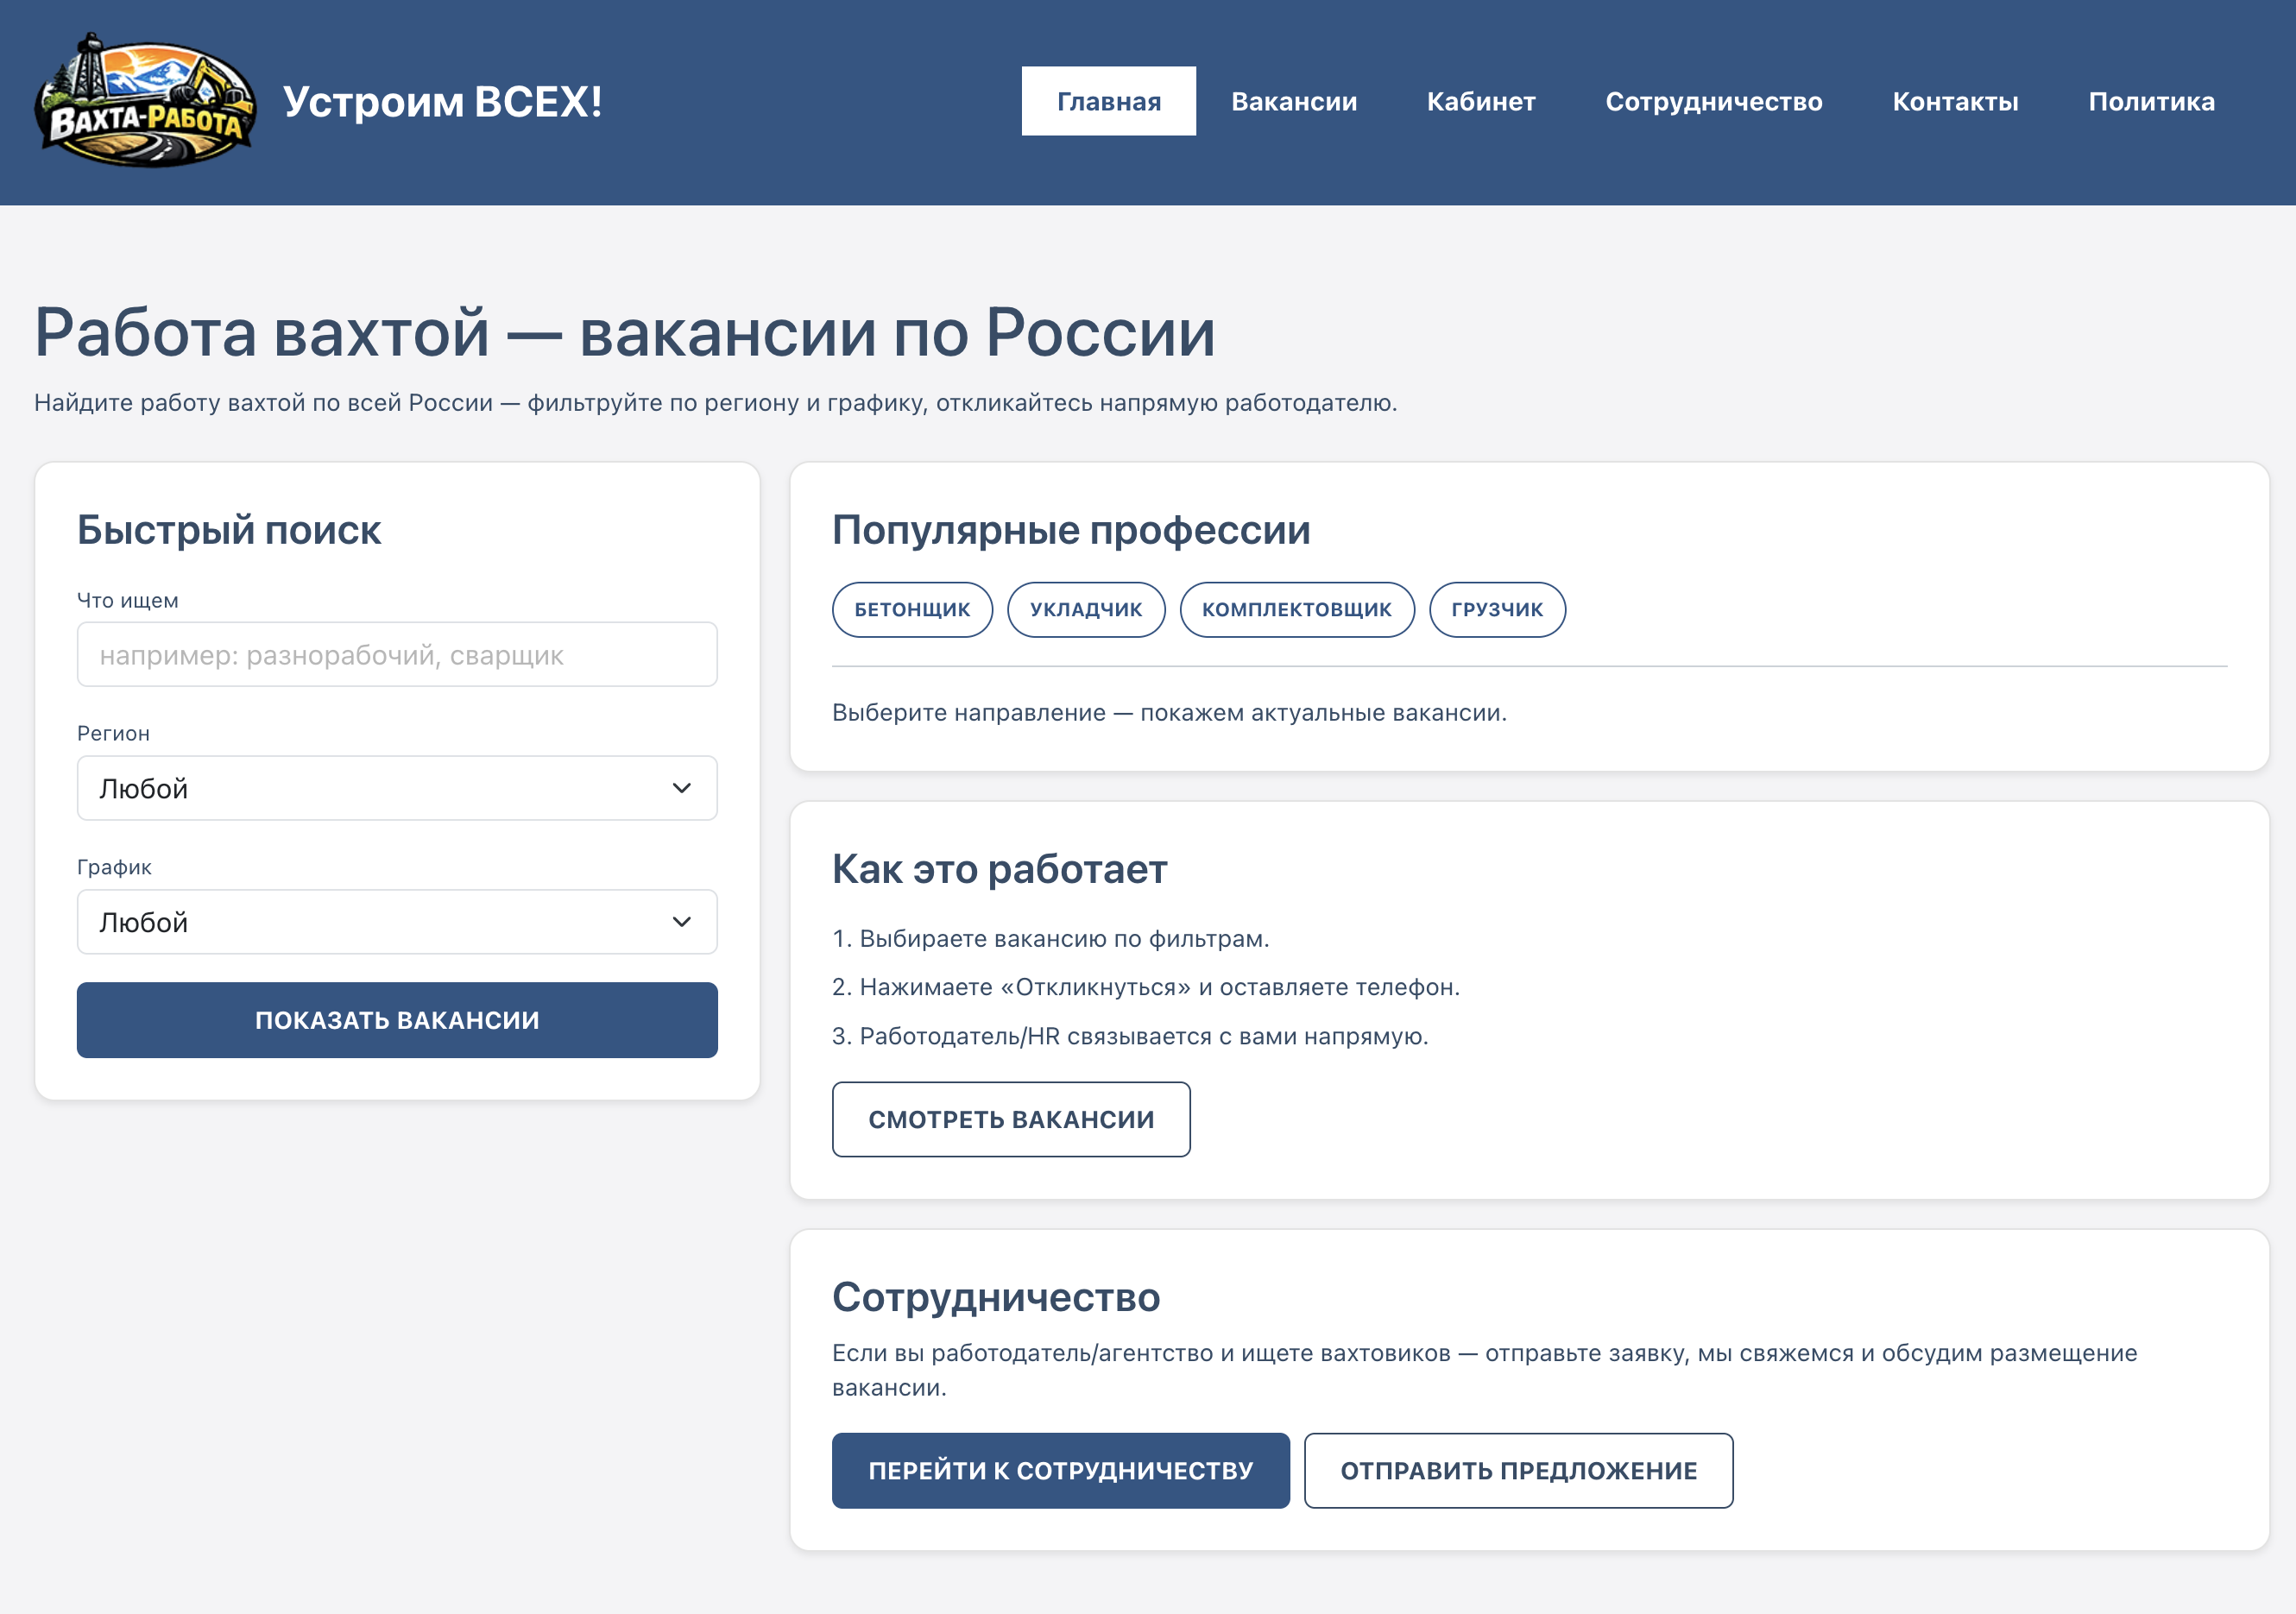2296x1614 pixels.
Task: Go to the Вакансии page
Action: coord(1295,100)
